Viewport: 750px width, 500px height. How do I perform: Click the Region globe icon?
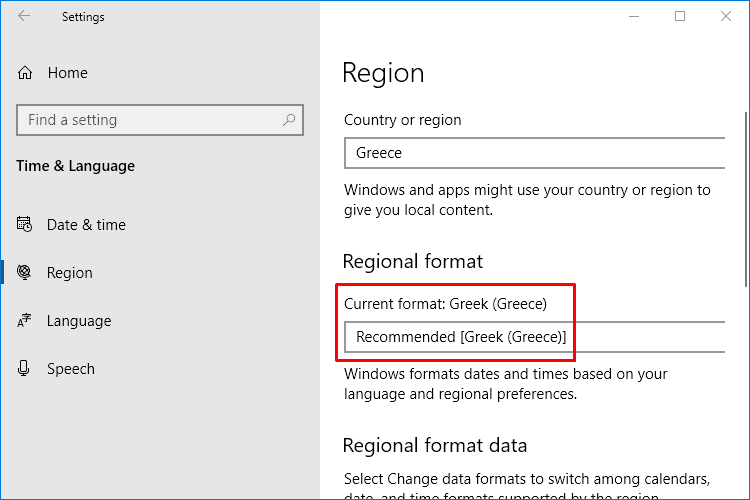24,272
